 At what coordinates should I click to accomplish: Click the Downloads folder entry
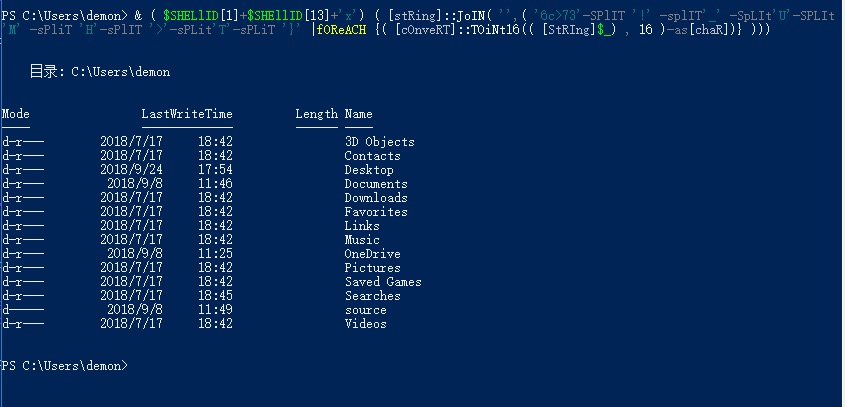[376, 198]
